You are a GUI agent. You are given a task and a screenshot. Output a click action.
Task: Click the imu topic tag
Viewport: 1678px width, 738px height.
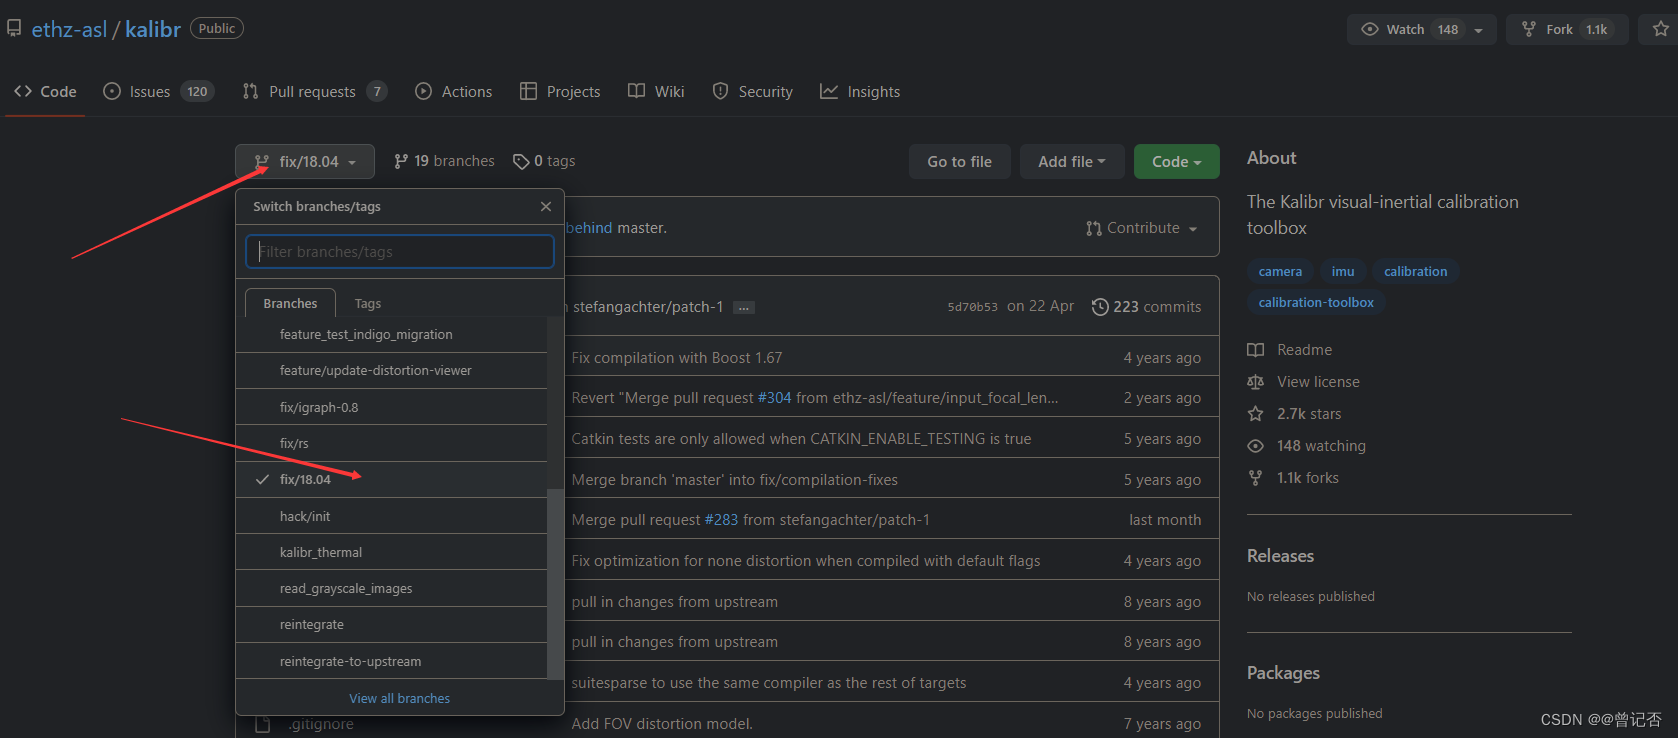pyautogui.click(x=1343, y=271)
